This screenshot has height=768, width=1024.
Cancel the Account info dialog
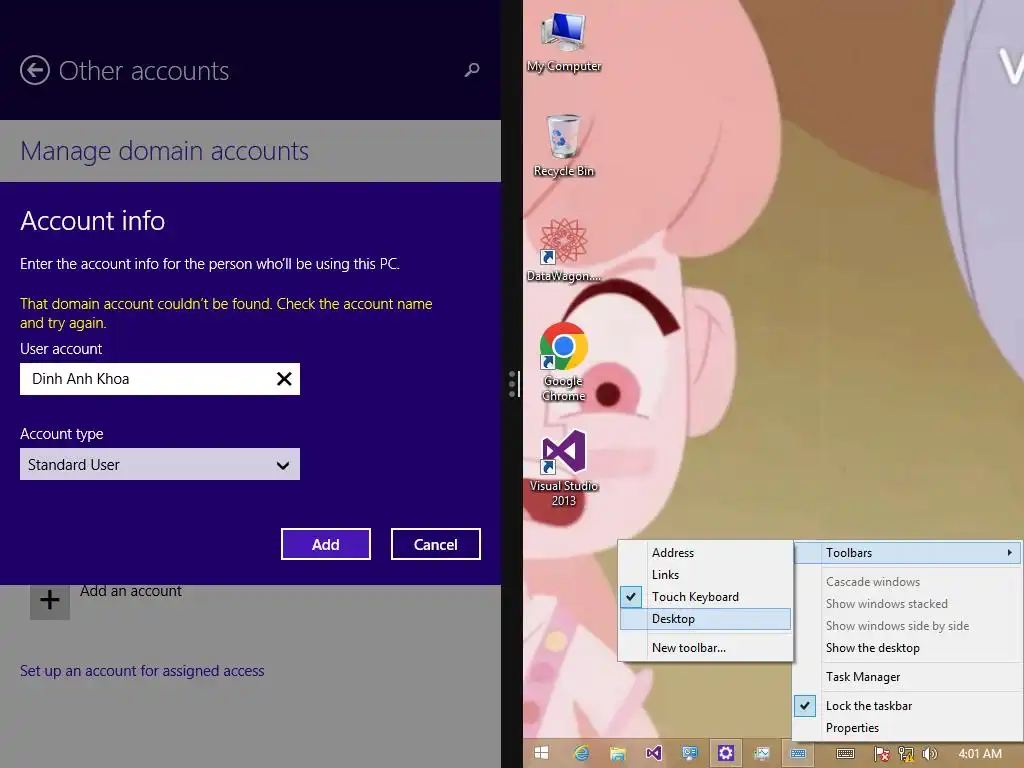(x=436, y=544)
